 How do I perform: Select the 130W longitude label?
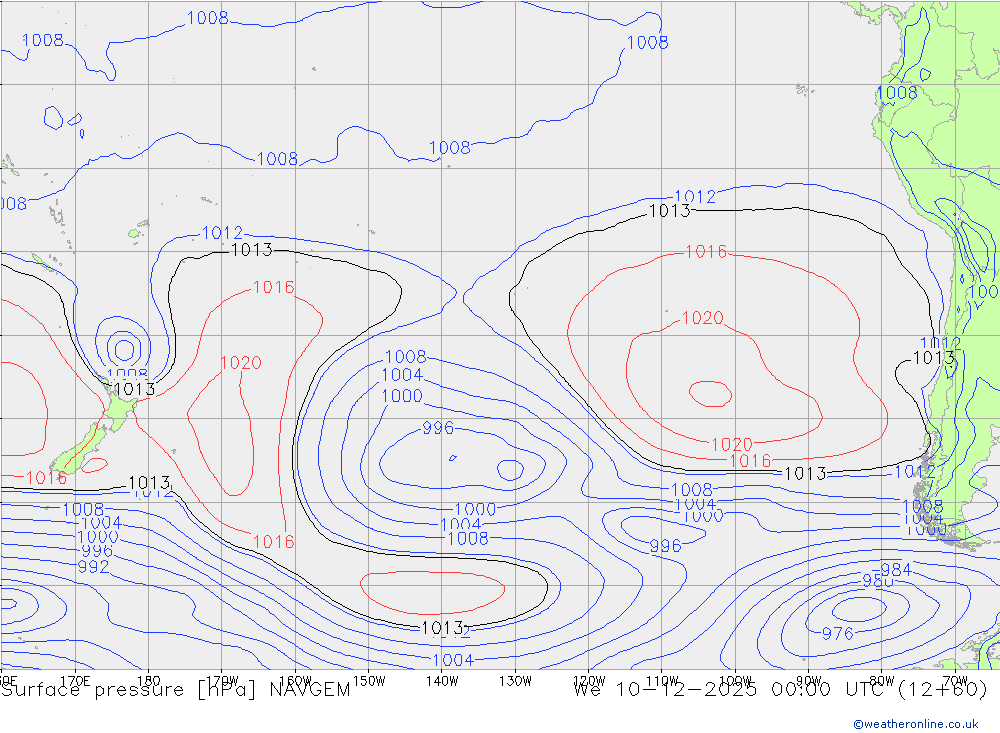[x=515, y=681]
